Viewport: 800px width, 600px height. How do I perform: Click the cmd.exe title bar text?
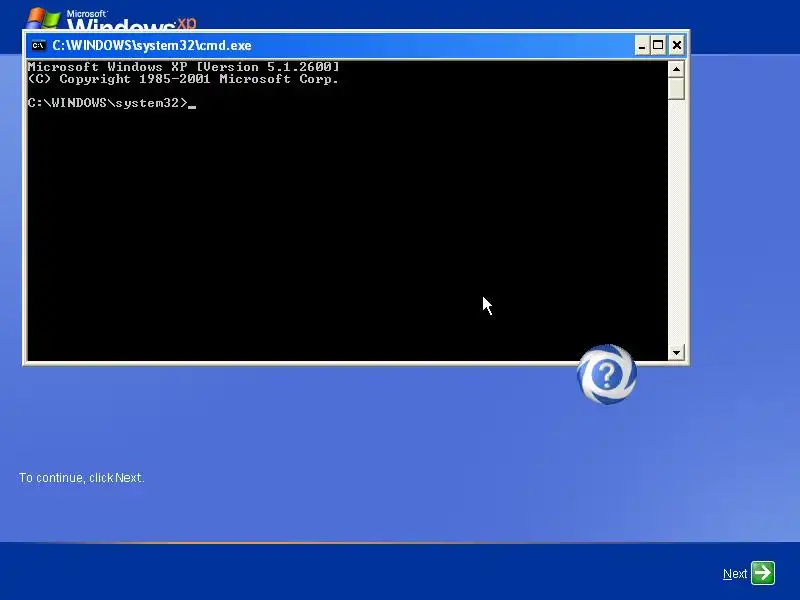152,45
